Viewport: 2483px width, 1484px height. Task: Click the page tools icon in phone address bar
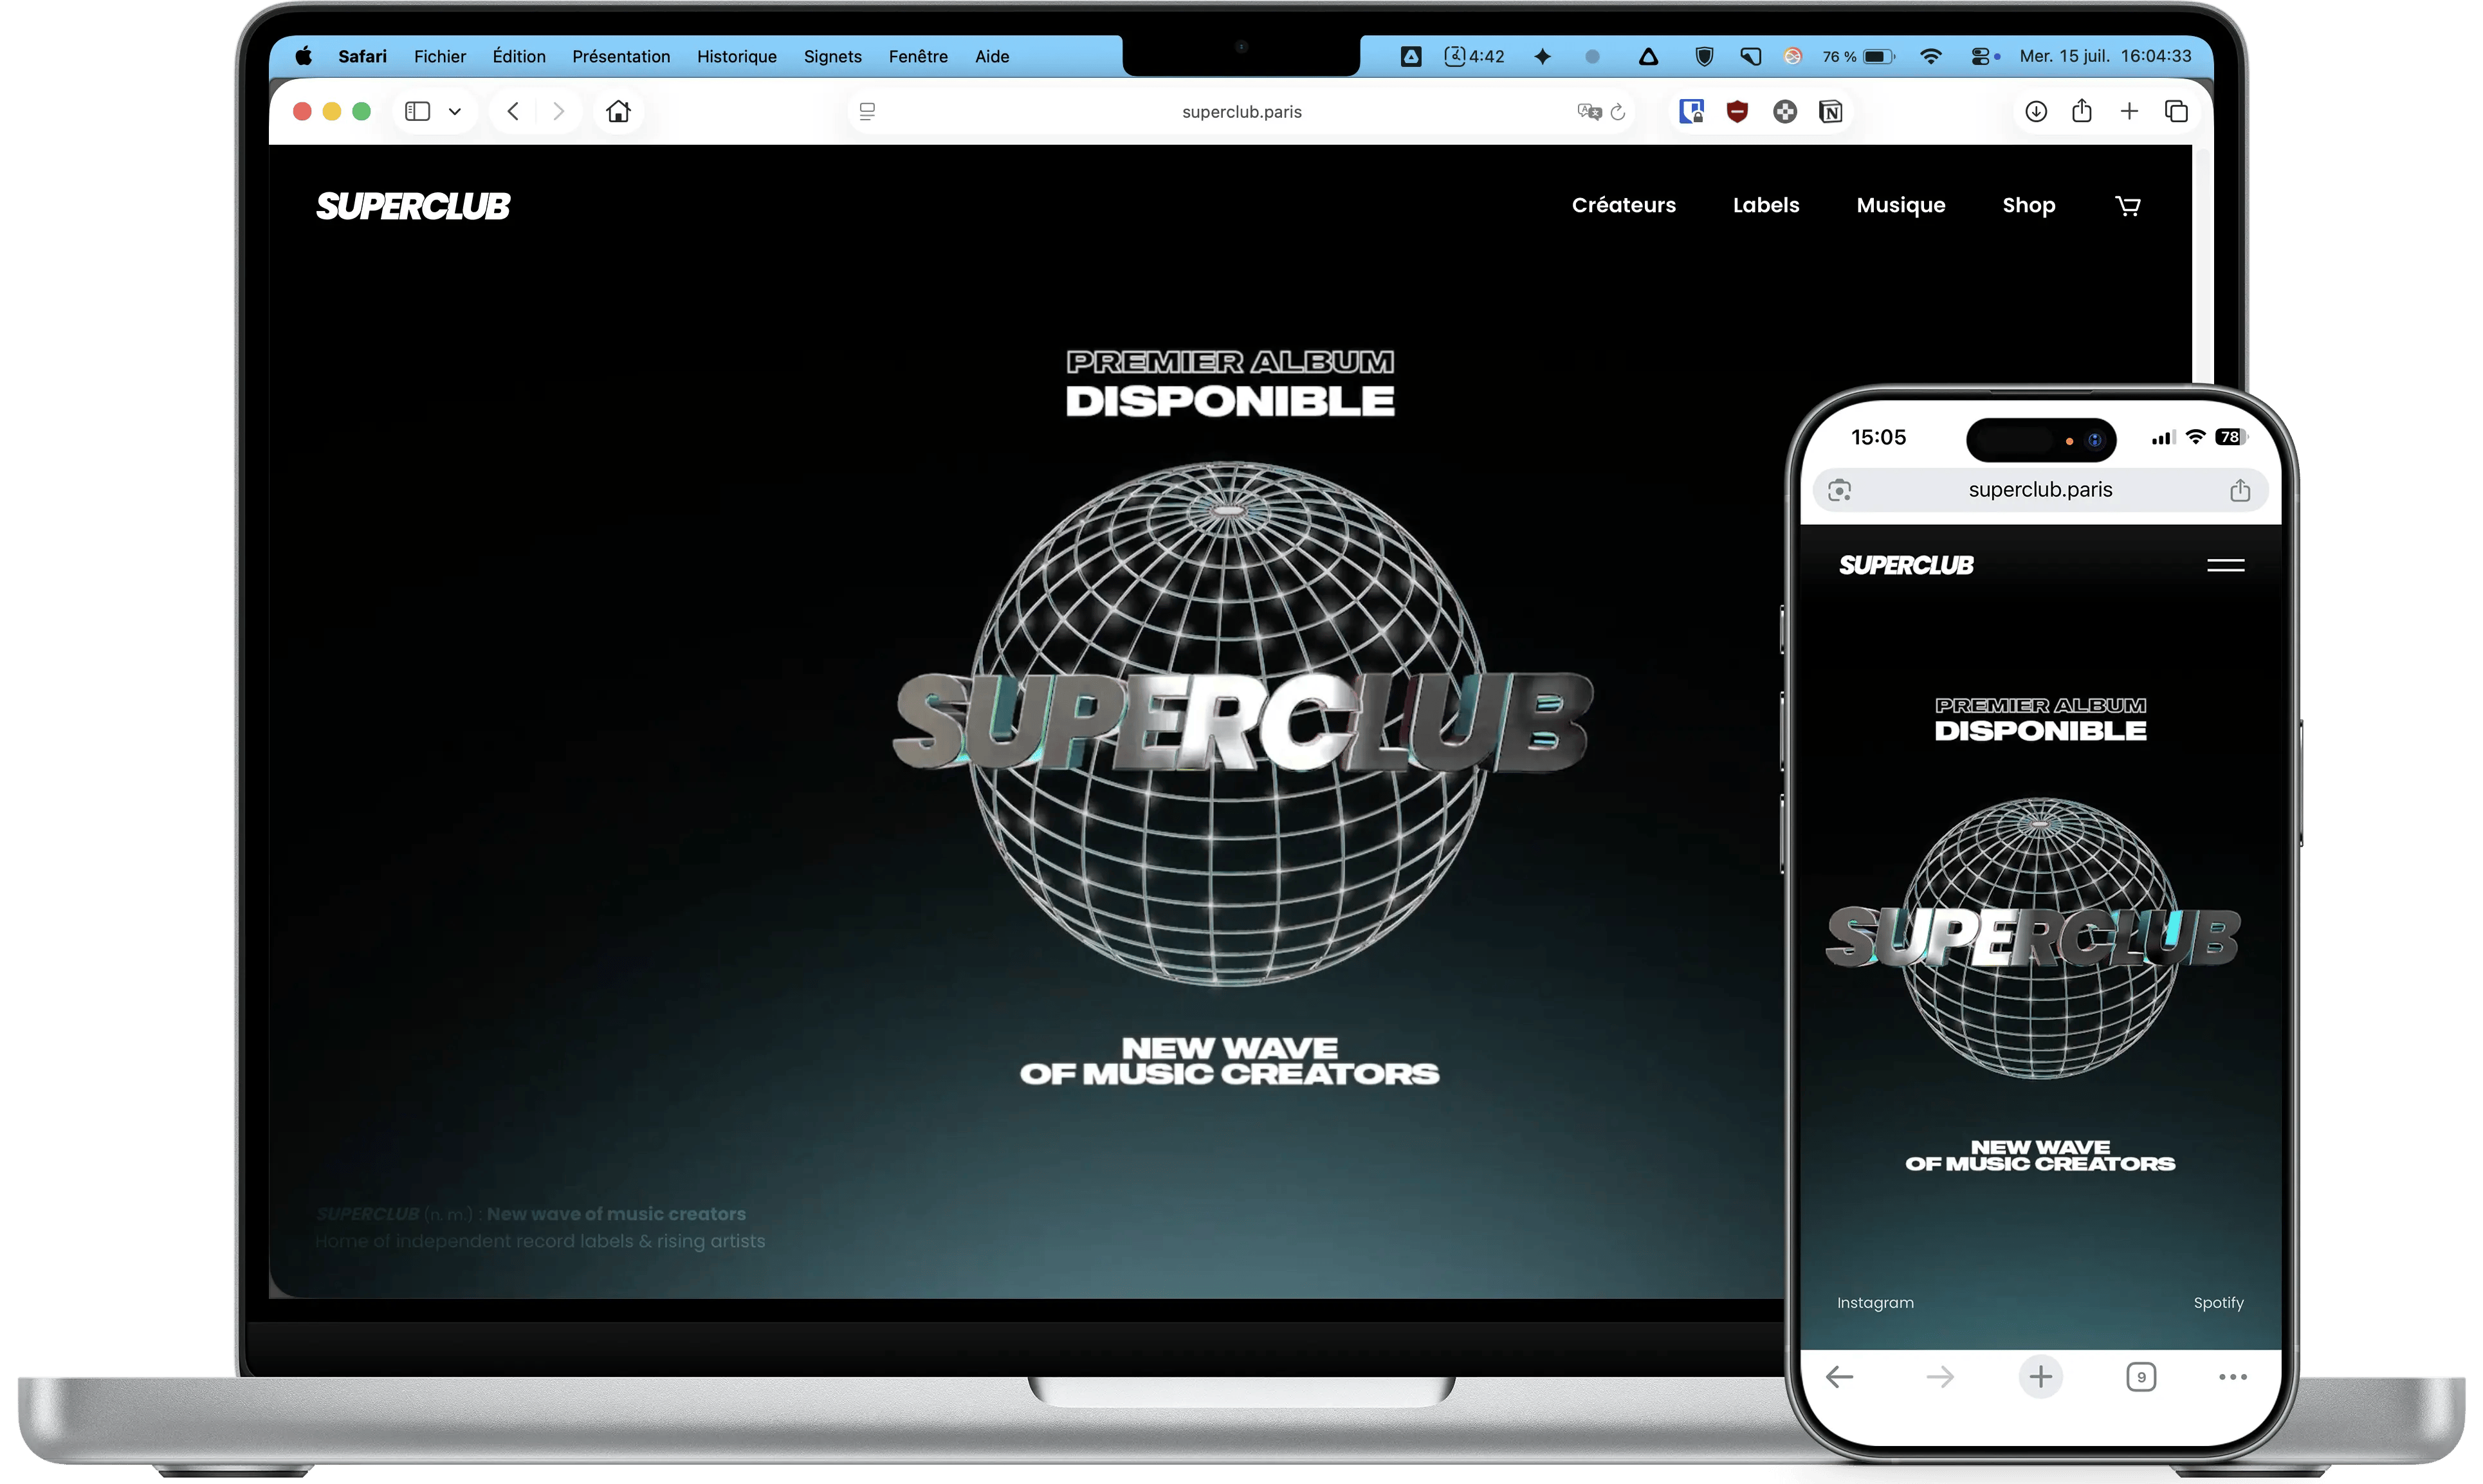coord(1839,490)
